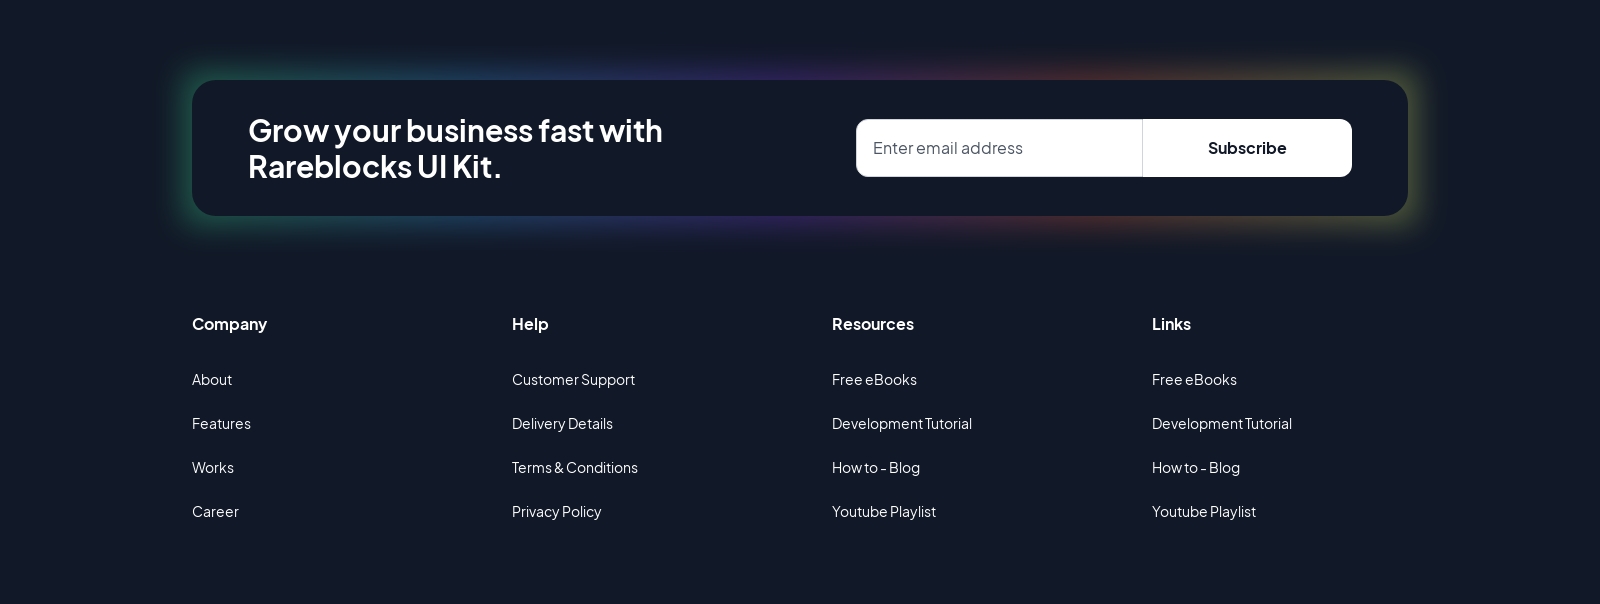The width and height of the screenshot is (1600, 604).
Task: Click the Subscribe button
Action: (1247, 148)
